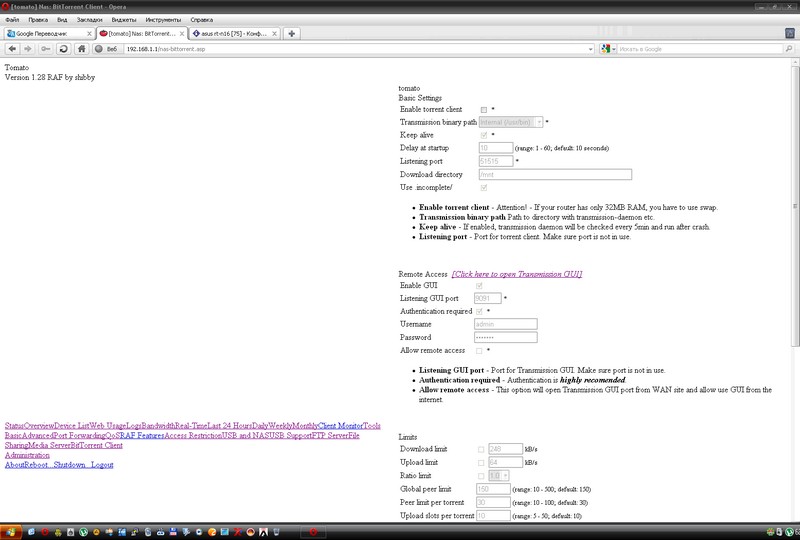Screen dimensions: 800x540
Task: Launch Opera from taskbar quick launch
Action: (x=45, y=532)
